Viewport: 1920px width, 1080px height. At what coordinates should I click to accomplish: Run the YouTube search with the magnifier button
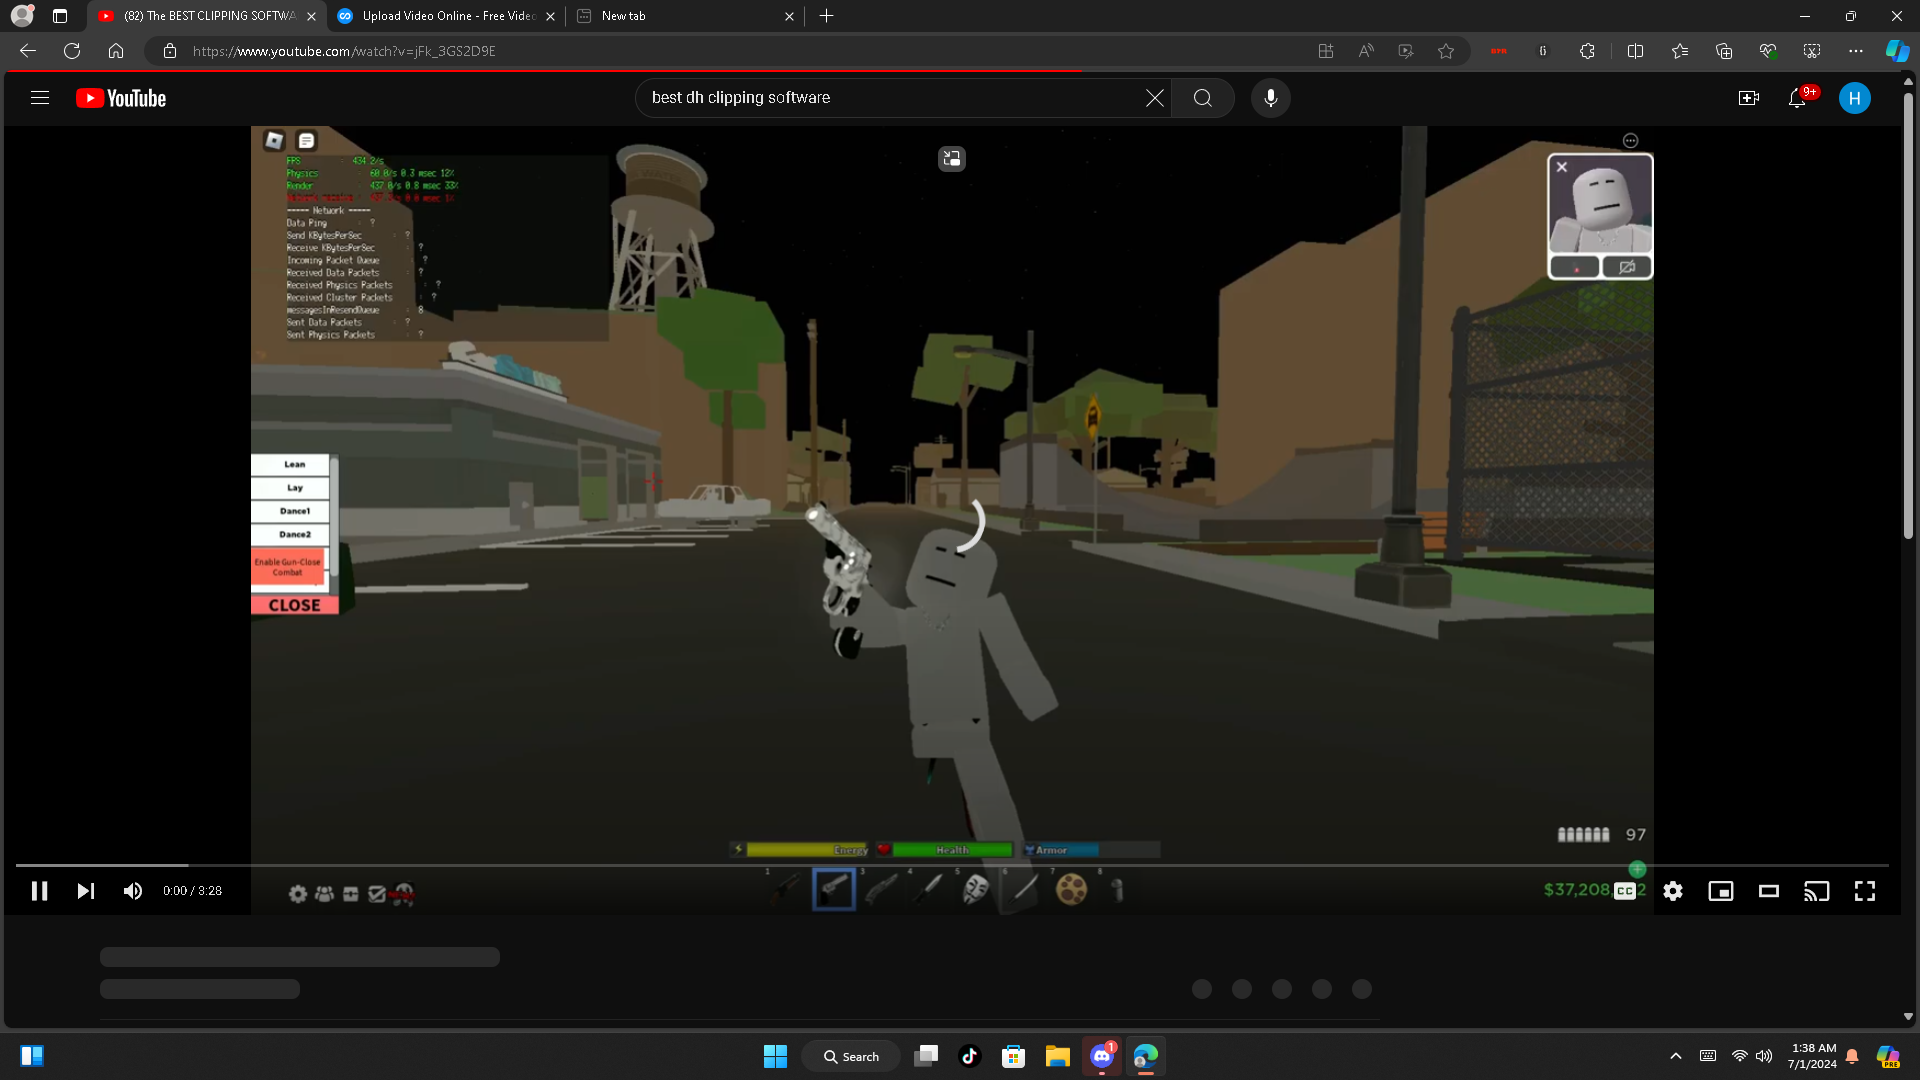coord(1203,98)
